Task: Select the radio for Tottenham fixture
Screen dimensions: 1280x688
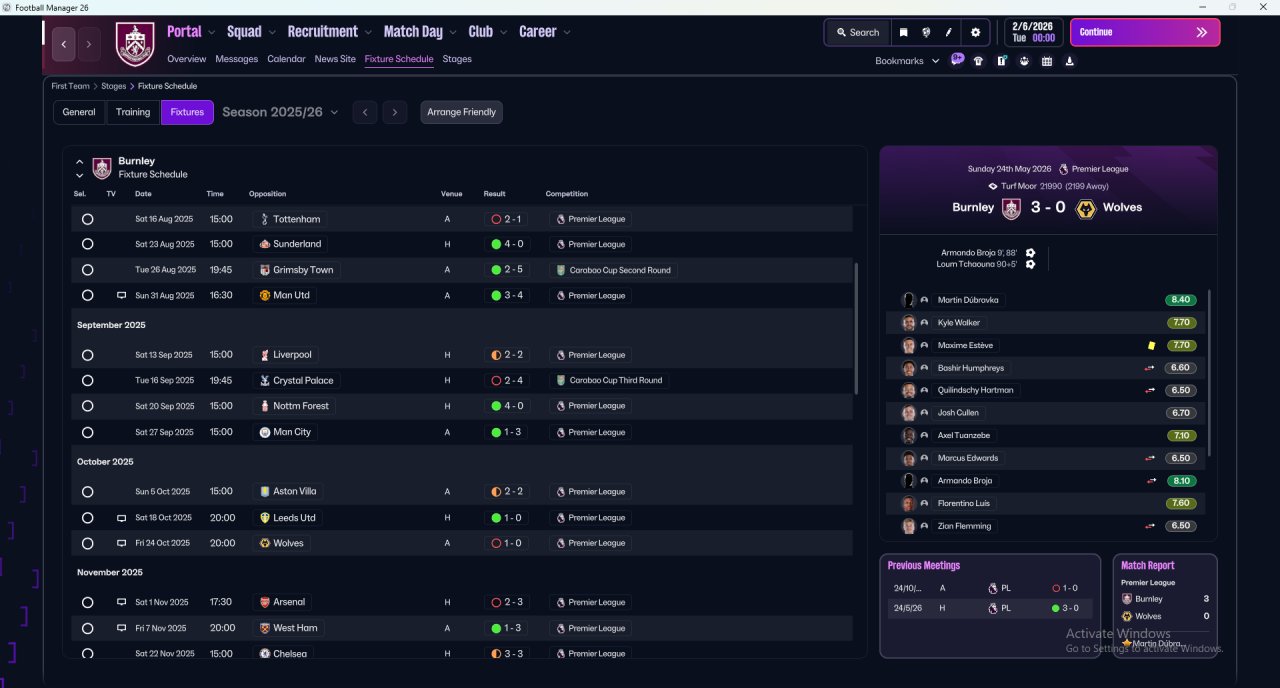Action: point(87,219)
